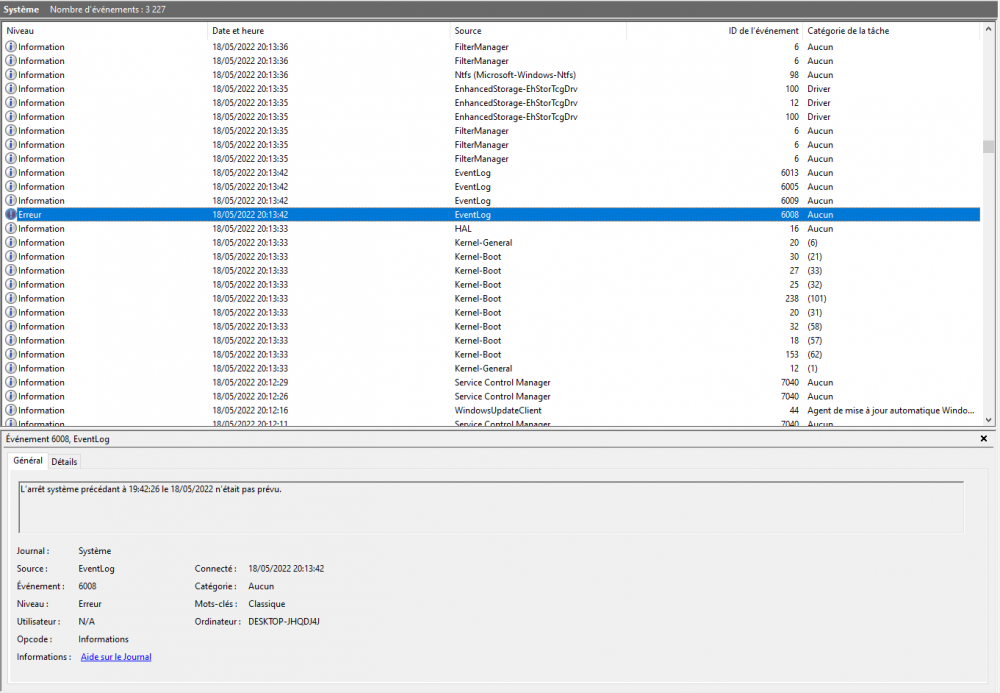Screen dimensions: 1000x693
Task: Click the event list scrollbar's down arrow
Action: point(988,421)
